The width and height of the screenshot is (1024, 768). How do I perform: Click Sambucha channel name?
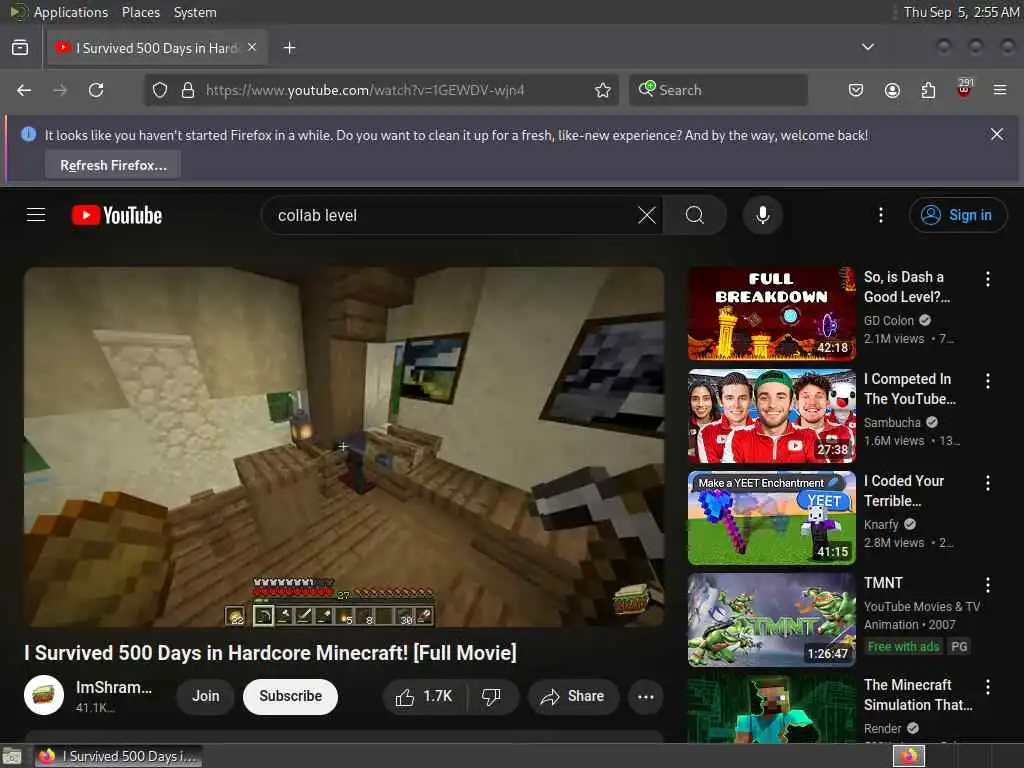(x=892, y=422)
